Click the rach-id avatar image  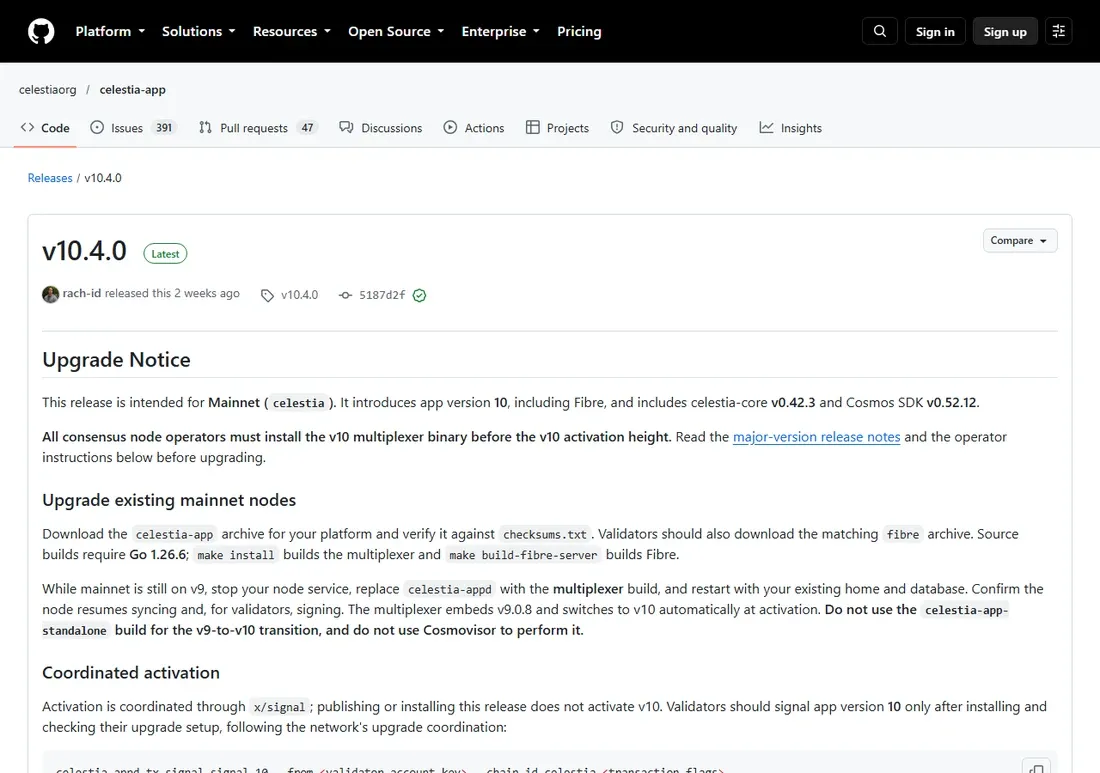[x=51, y=295]
